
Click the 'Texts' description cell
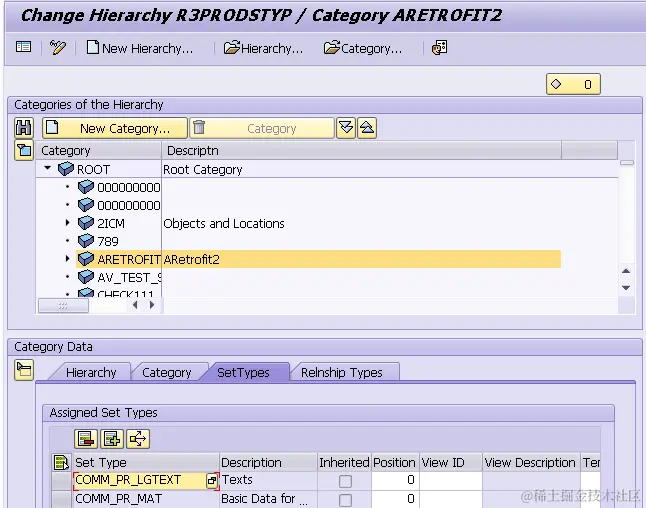pyautogui.click(x=268, y=480)
